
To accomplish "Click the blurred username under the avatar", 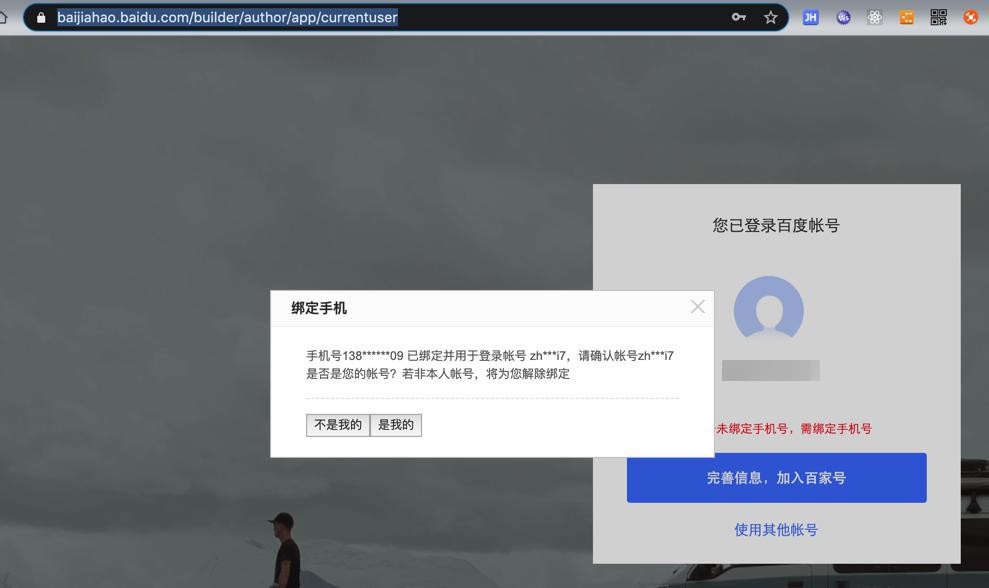I will 771,370.
